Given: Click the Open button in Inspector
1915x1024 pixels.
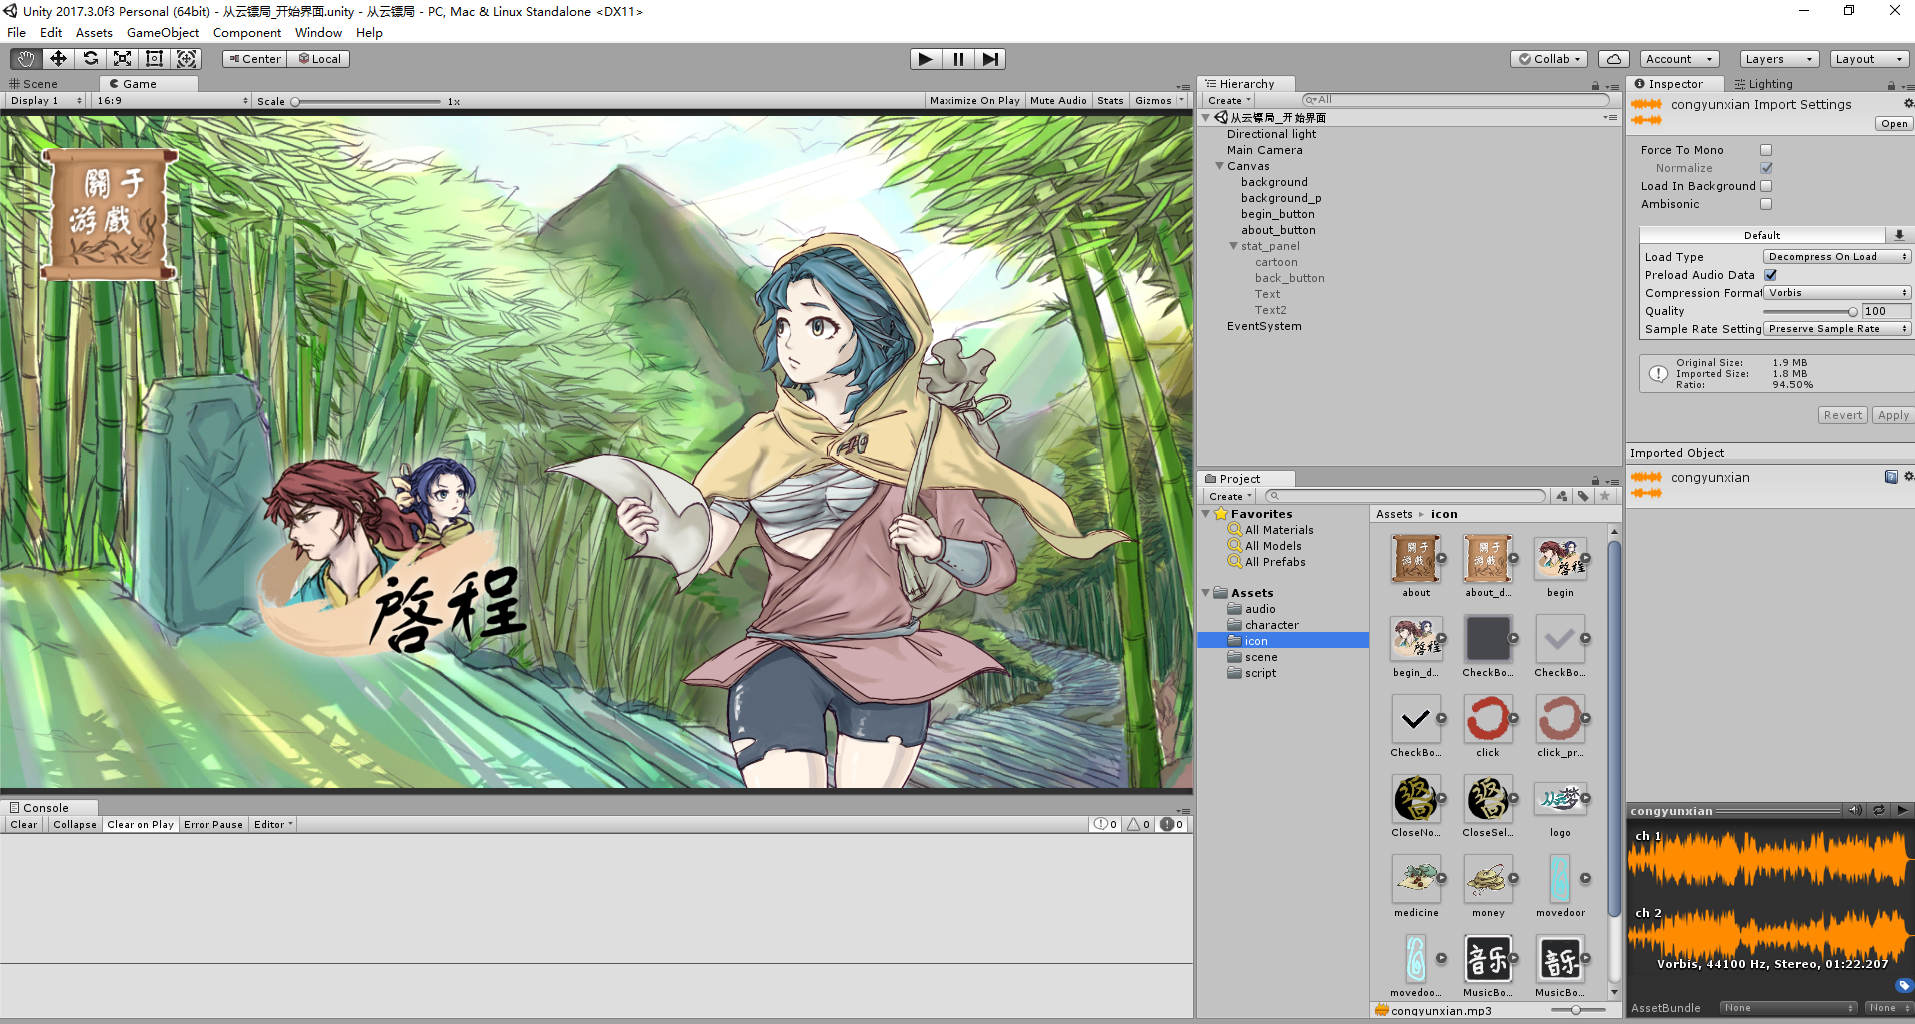Looking at the screenshot, I should click(x=1894, y=124).
